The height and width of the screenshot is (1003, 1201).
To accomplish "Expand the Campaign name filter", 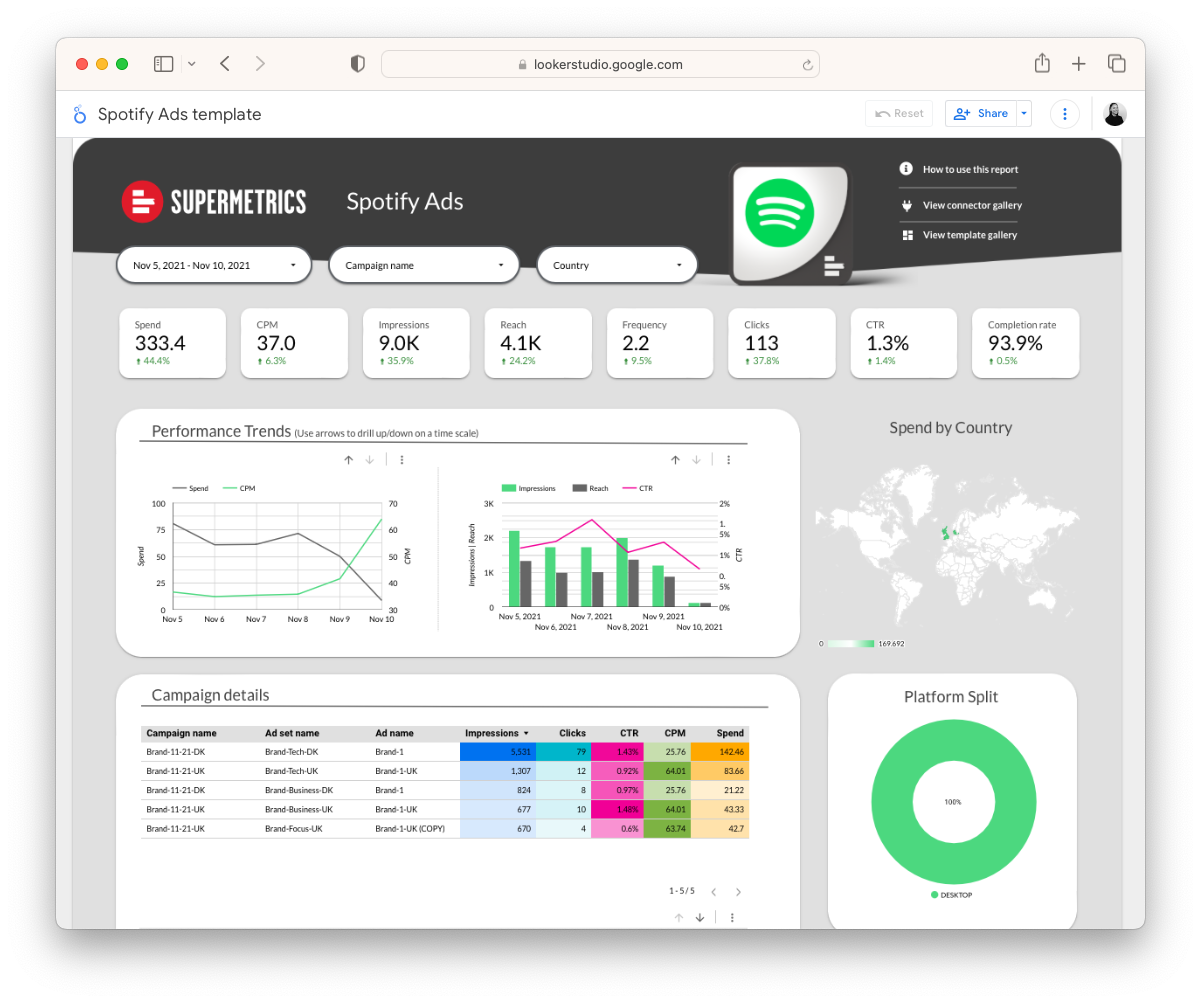I will tap(424, 266).
